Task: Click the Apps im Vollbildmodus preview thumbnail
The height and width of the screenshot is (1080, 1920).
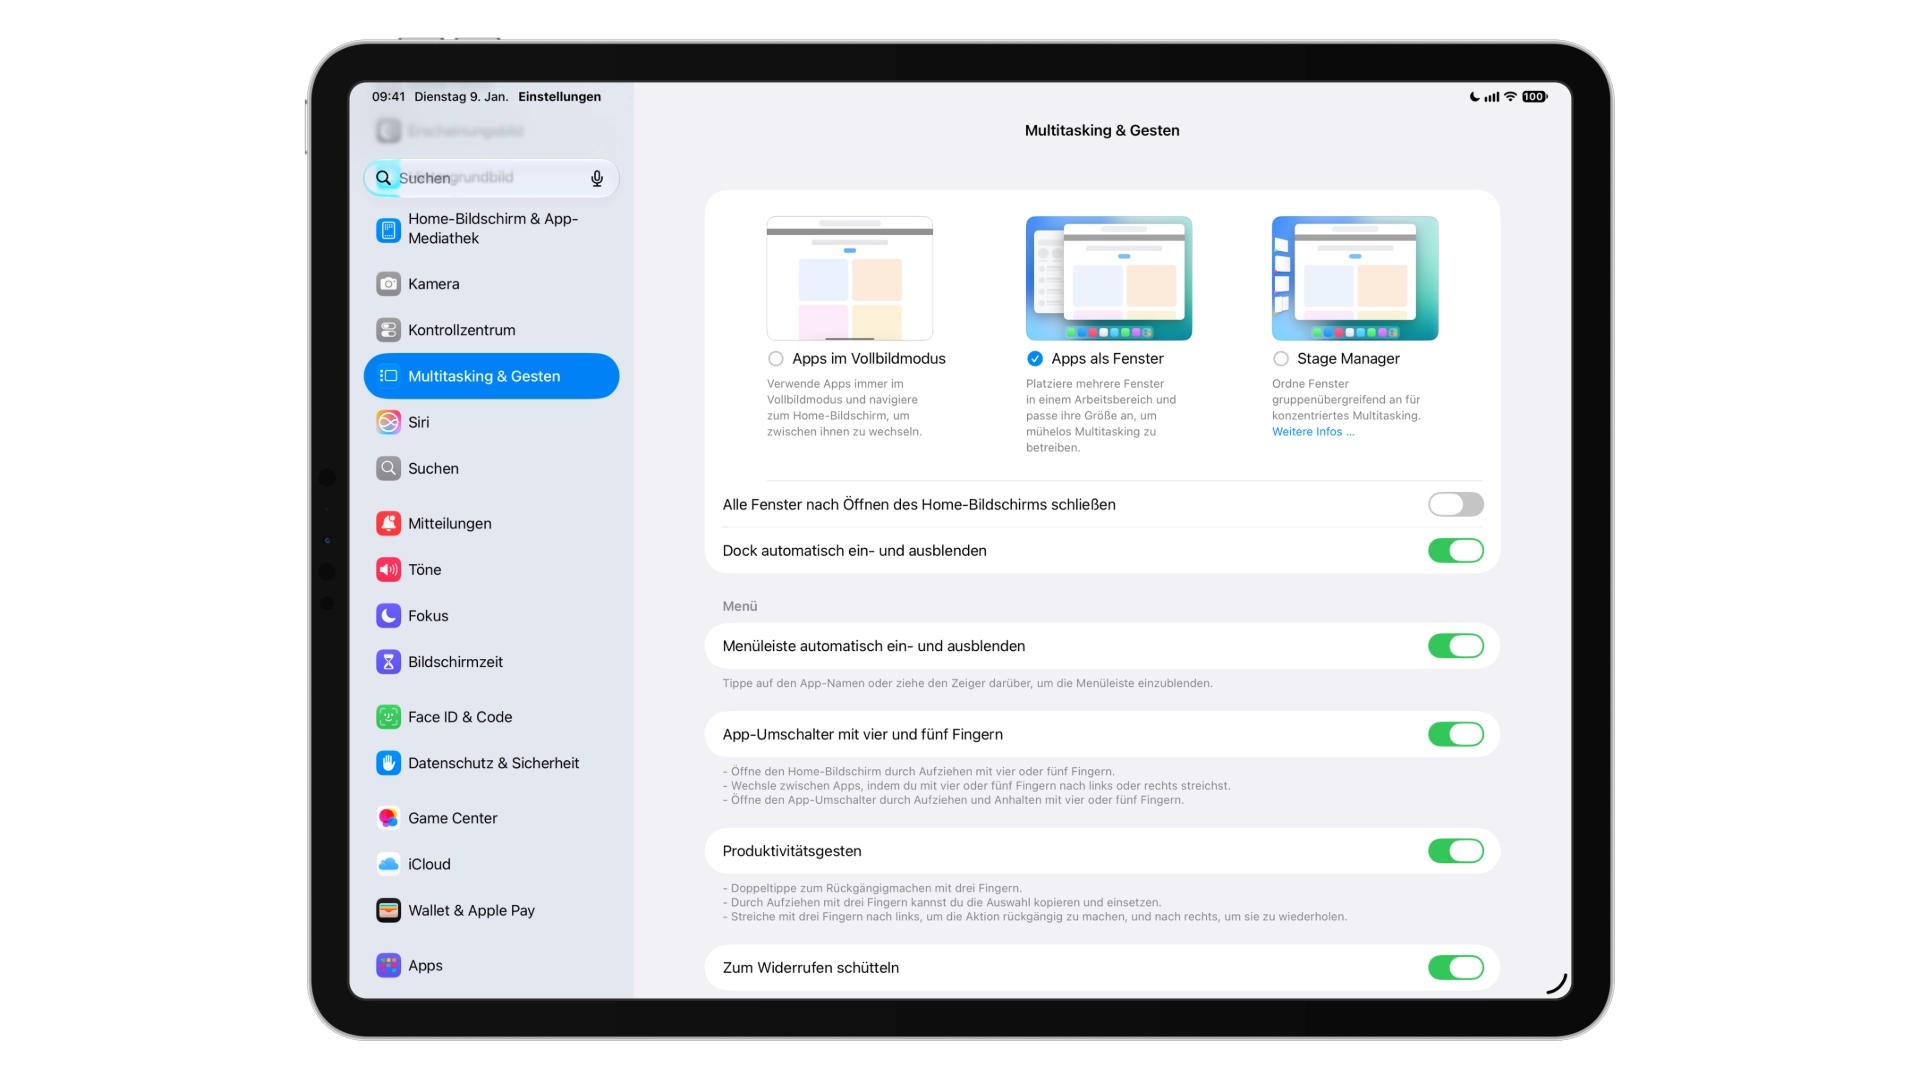Action: coord(850,278)
